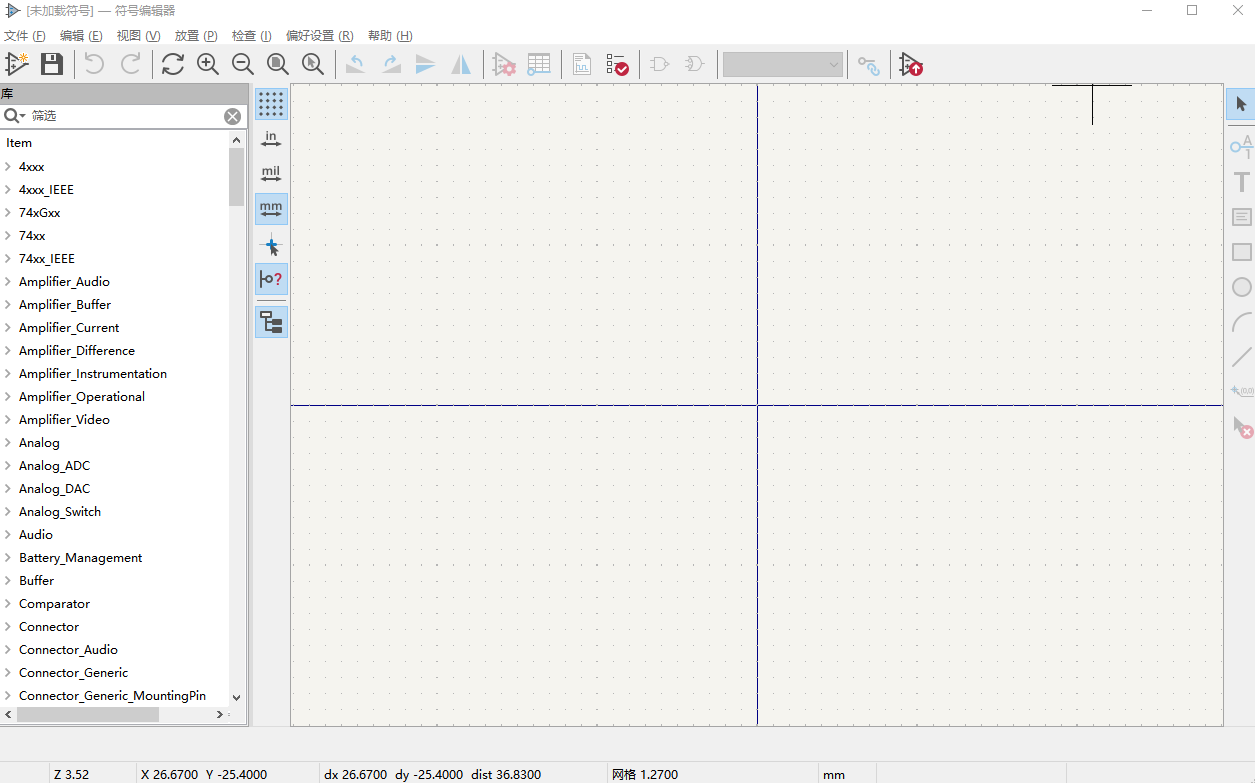The image size is (1255, 783).
Task: Open the symbol checker icon
Action: pyautogui.click(x=617, y=65)
